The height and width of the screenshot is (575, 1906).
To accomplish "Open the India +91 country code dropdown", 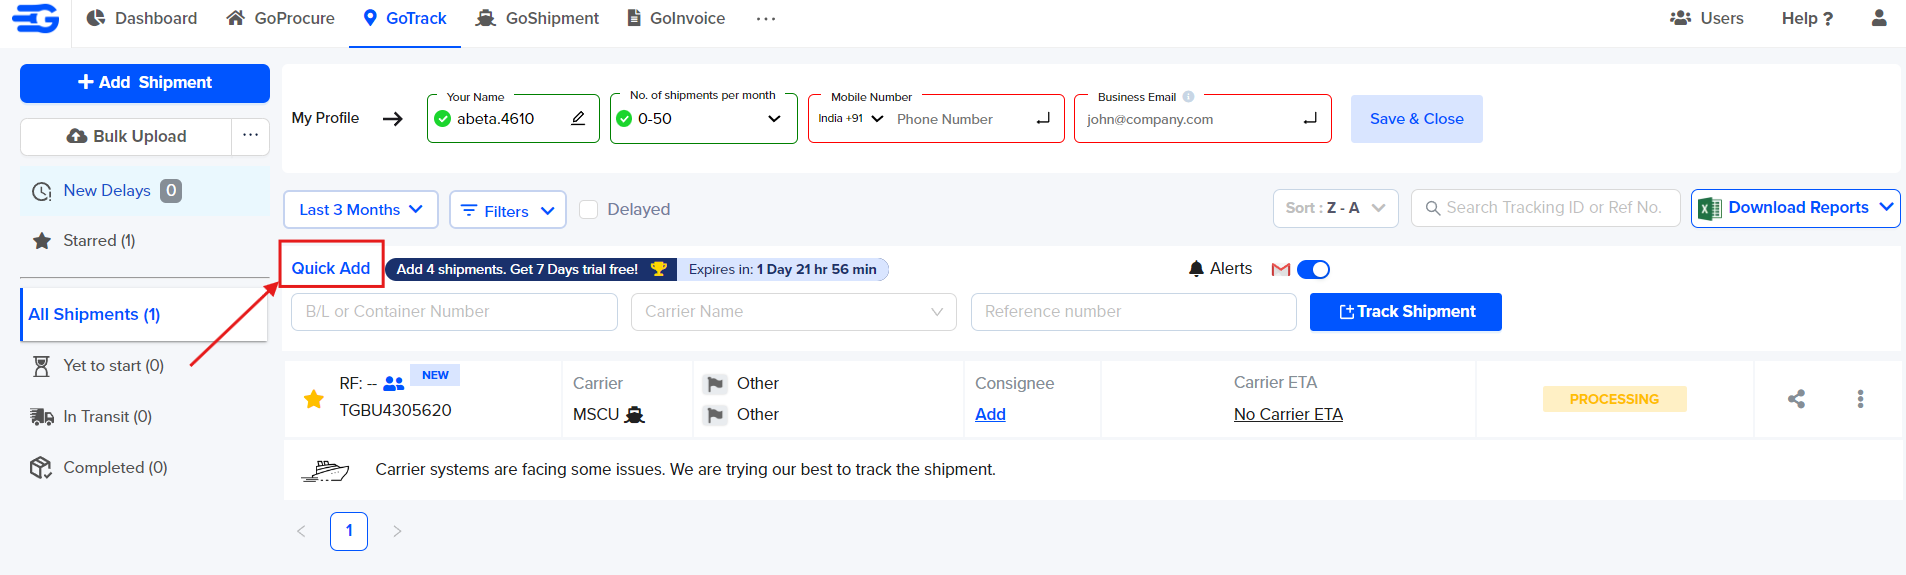I will pyautogui.click(x=851, y=118).
